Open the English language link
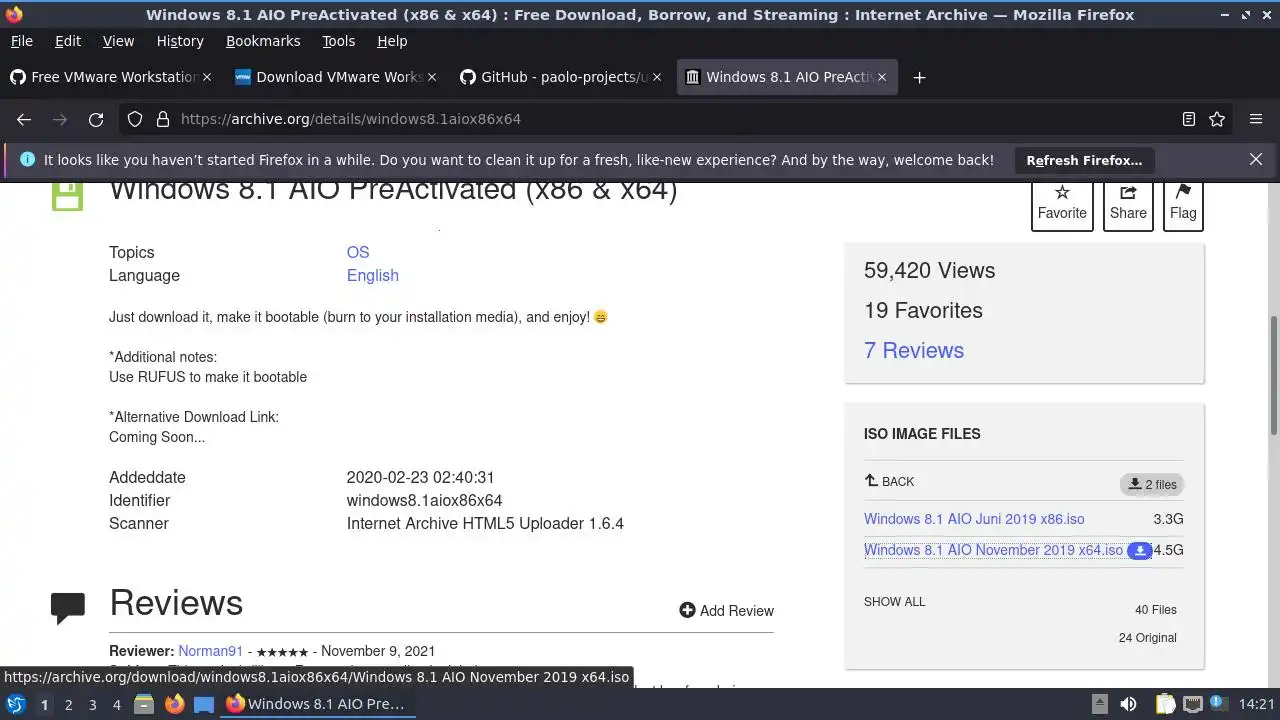Viewport: 1280px width, 720px height. [373, 275]
